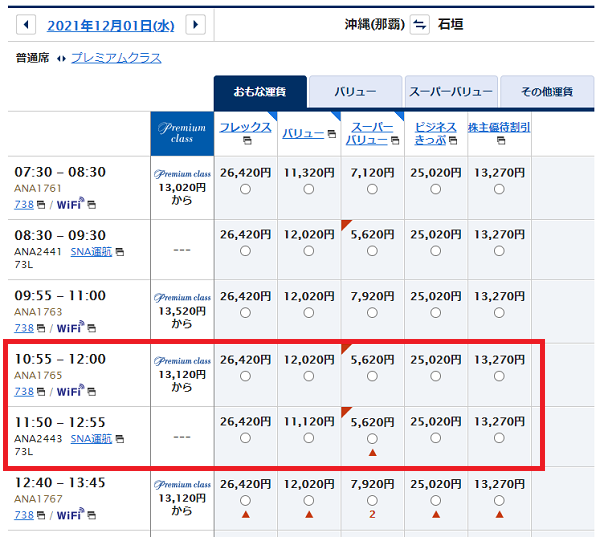Select the 12,020円 Value fare on ANA1765
The image size is (600, 537).
click(309, 376)
